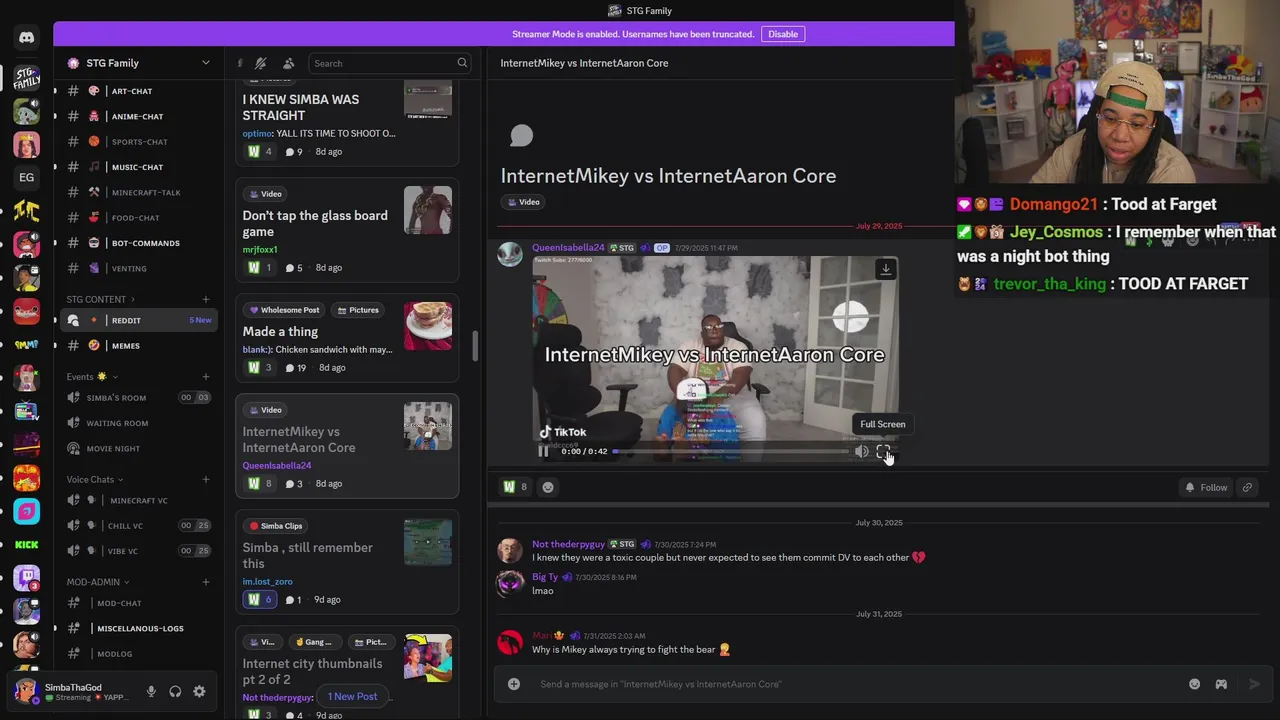
Task: Open the MUSIC-CHAT channel
Action: (138, 167)
